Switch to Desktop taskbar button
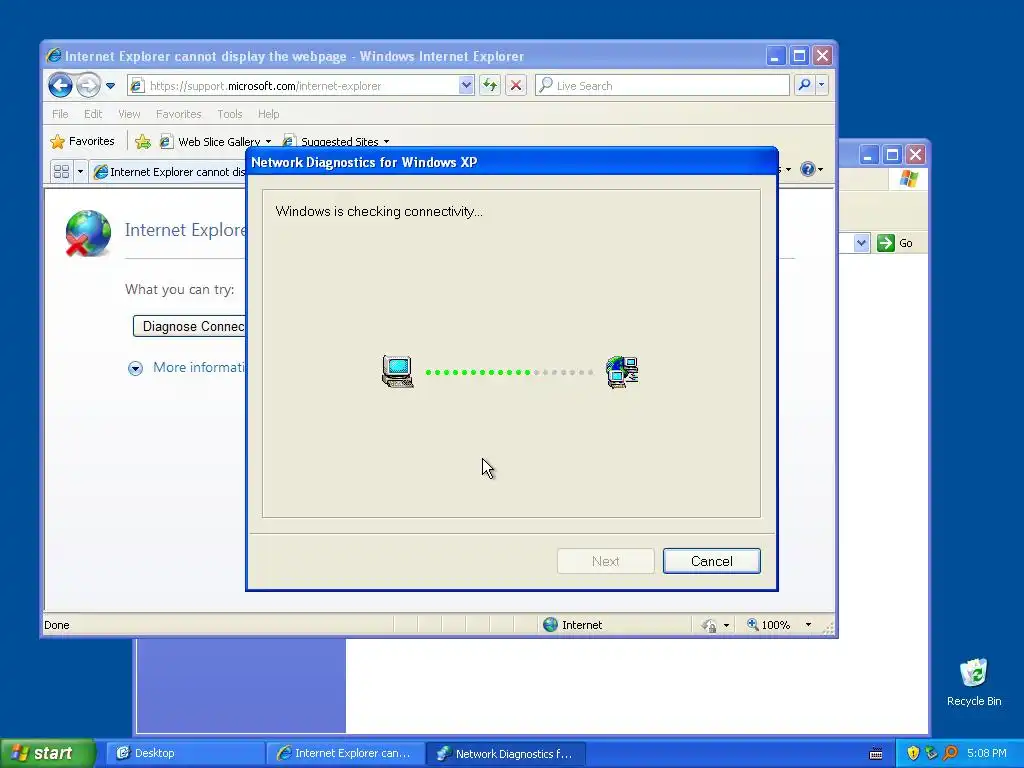The width and height of the screenshot is (1024, 768). (x=184, y=753)
